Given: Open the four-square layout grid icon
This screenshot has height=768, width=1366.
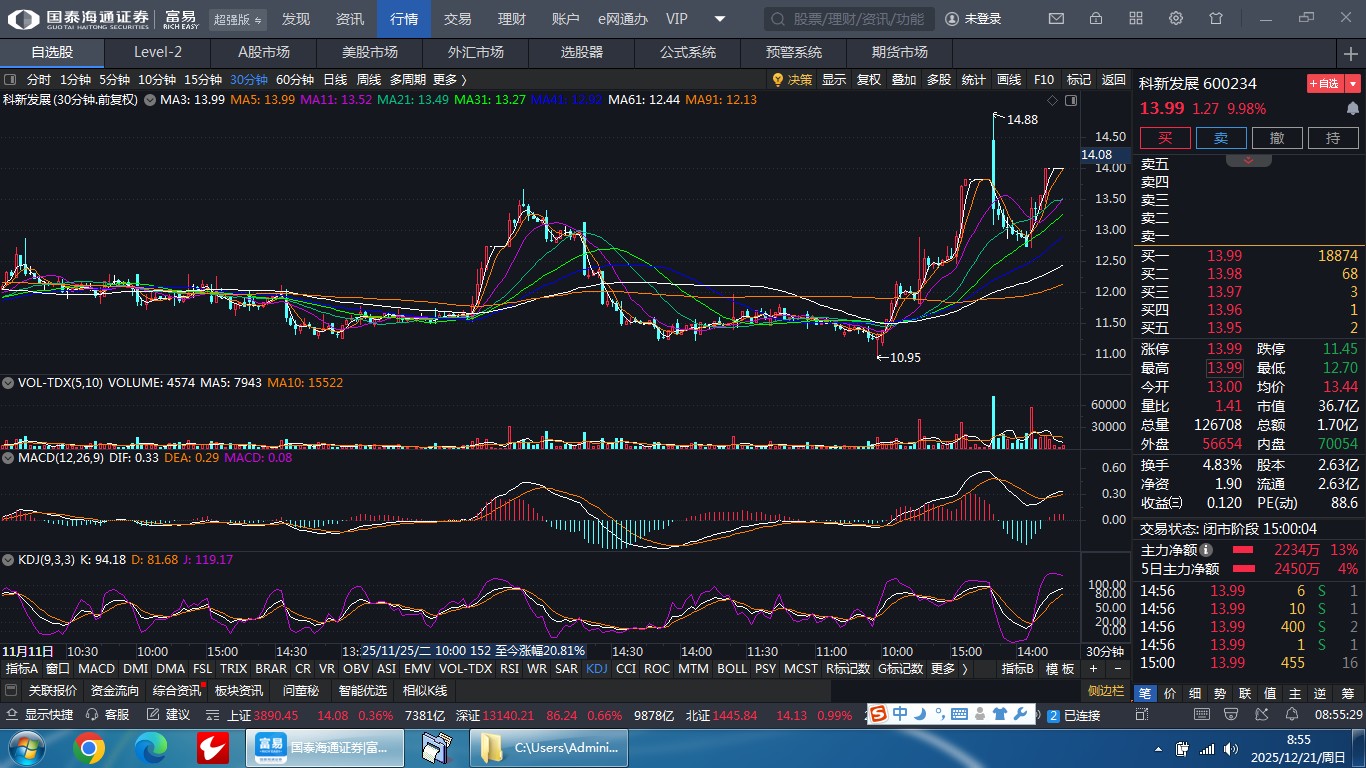Looking at the screenshot, I should point(1136,19).
